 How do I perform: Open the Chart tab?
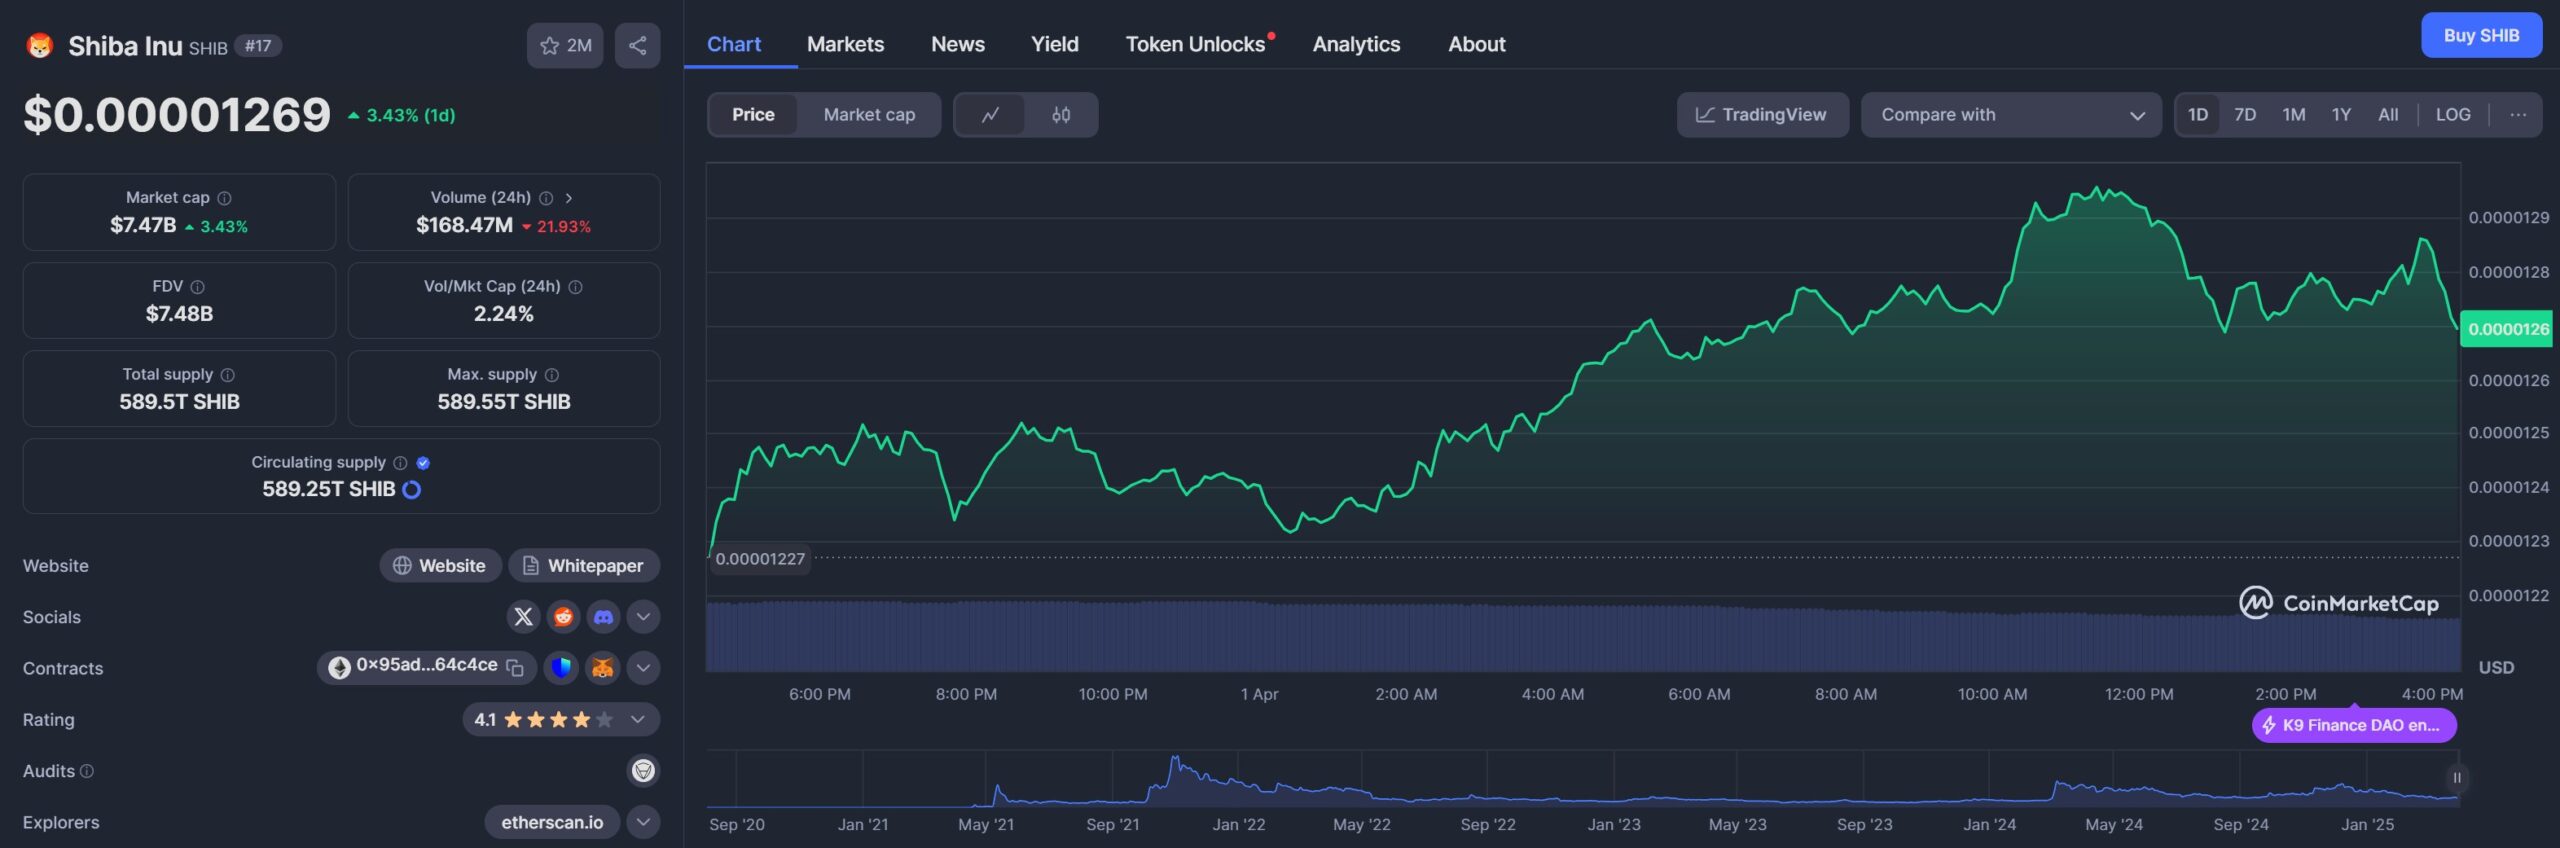point(734,44)
